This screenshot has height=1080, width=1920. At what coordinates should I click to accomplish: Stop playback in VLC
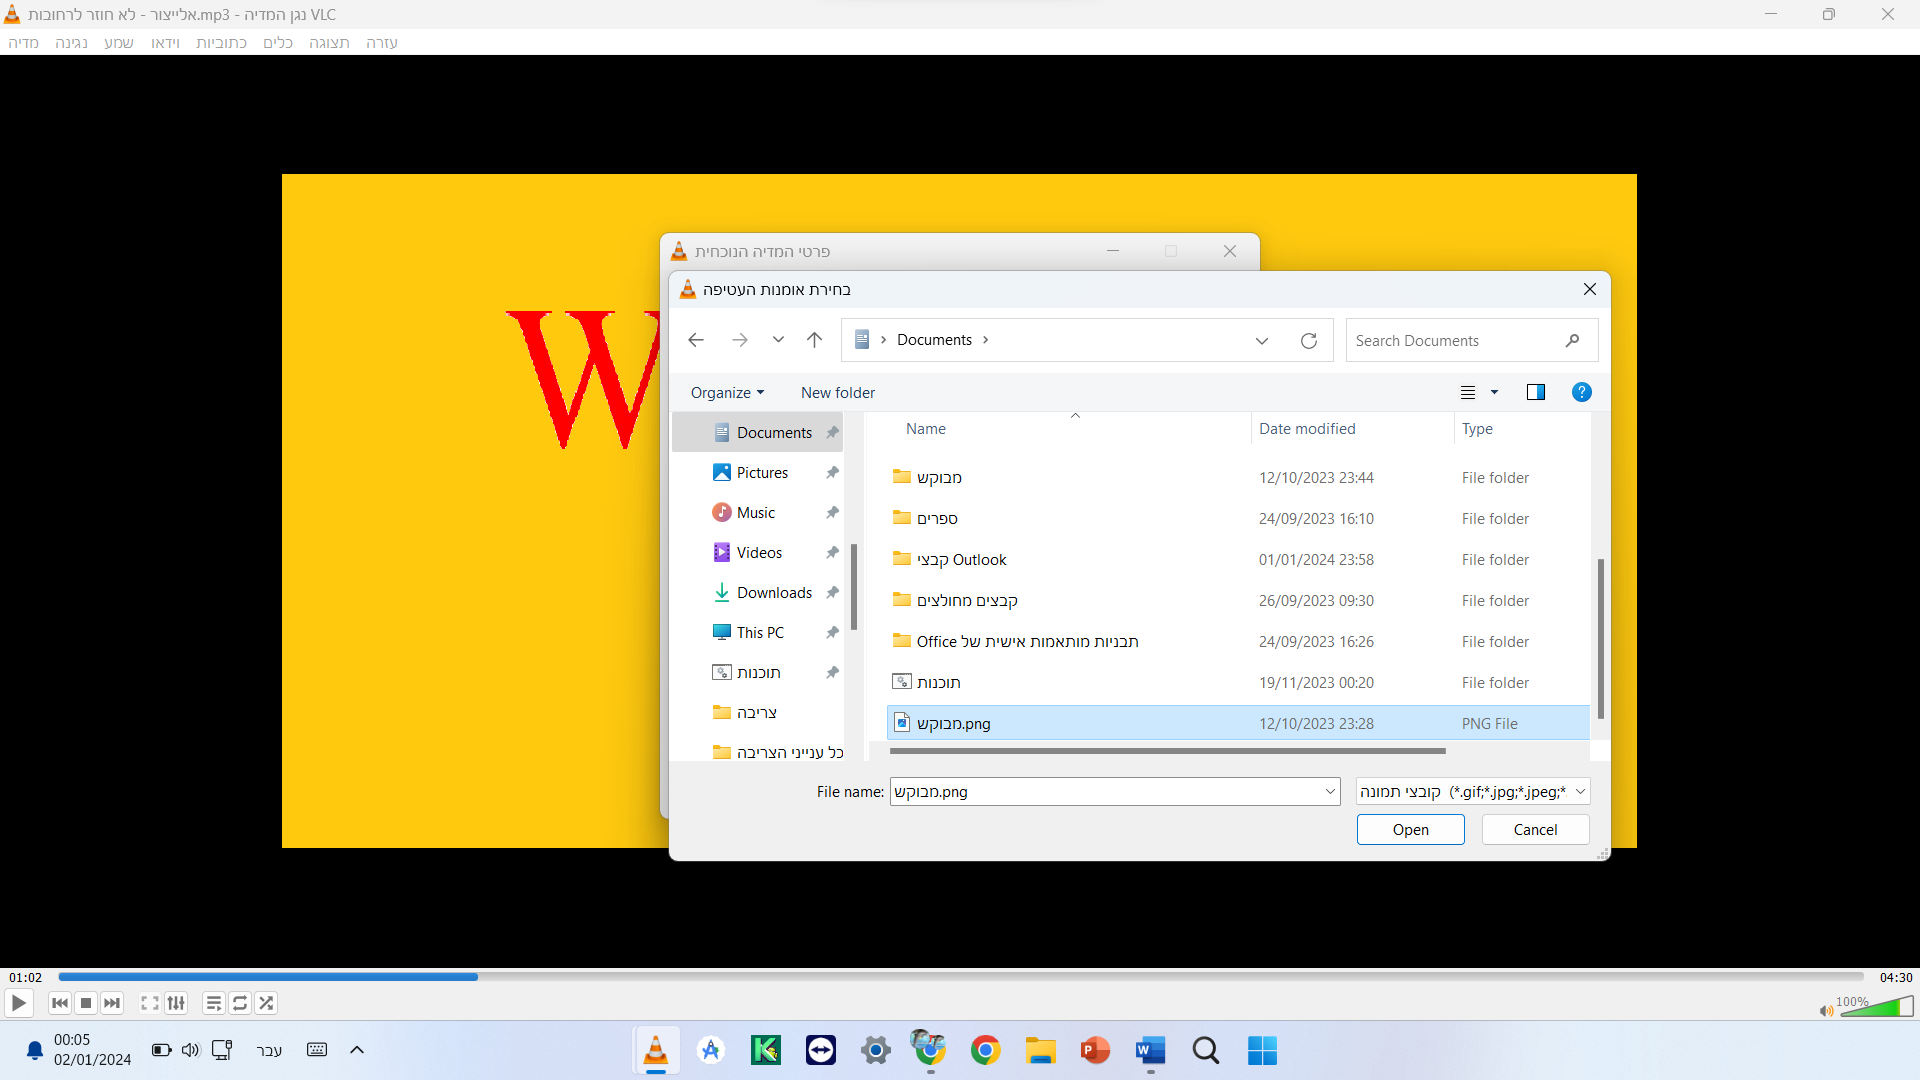click(86, 1003)
